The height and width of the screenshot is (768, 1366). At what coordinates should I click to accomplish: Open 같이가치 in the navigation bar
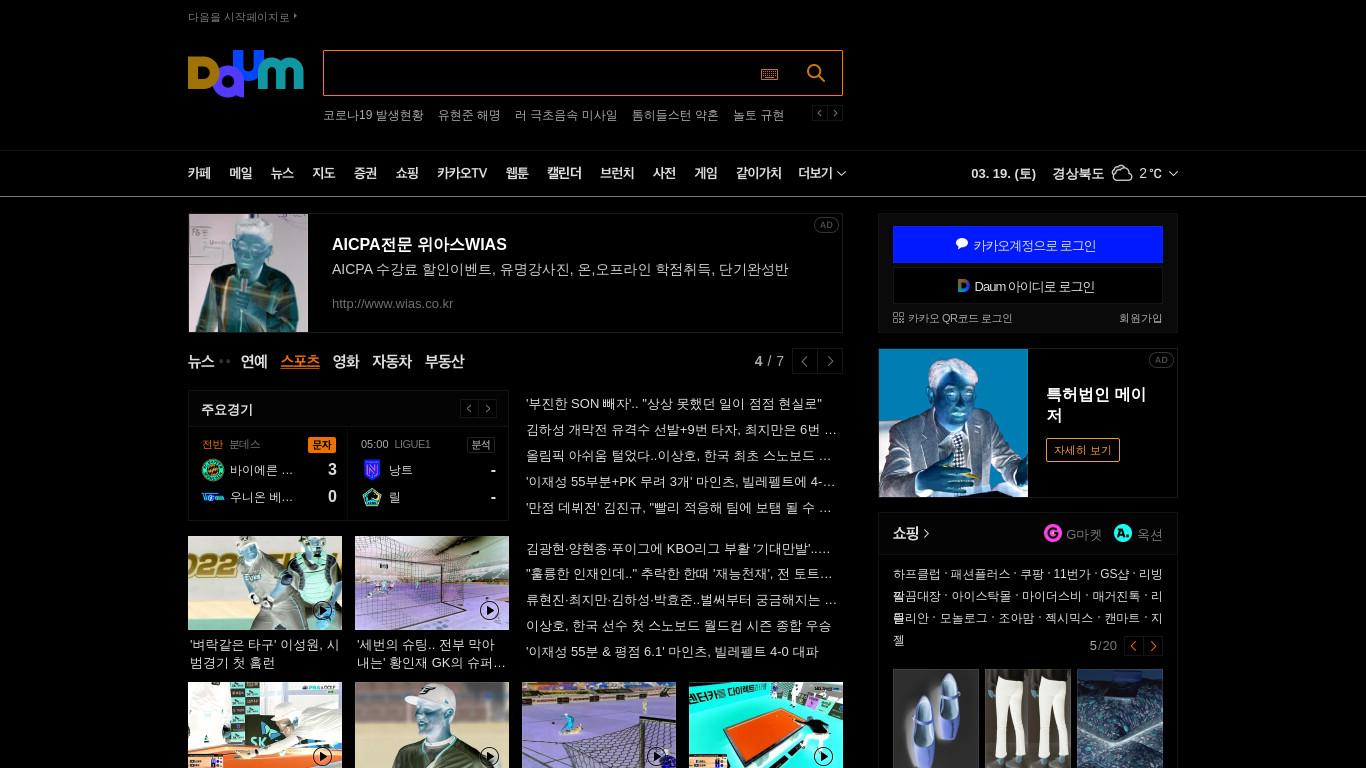759,173
